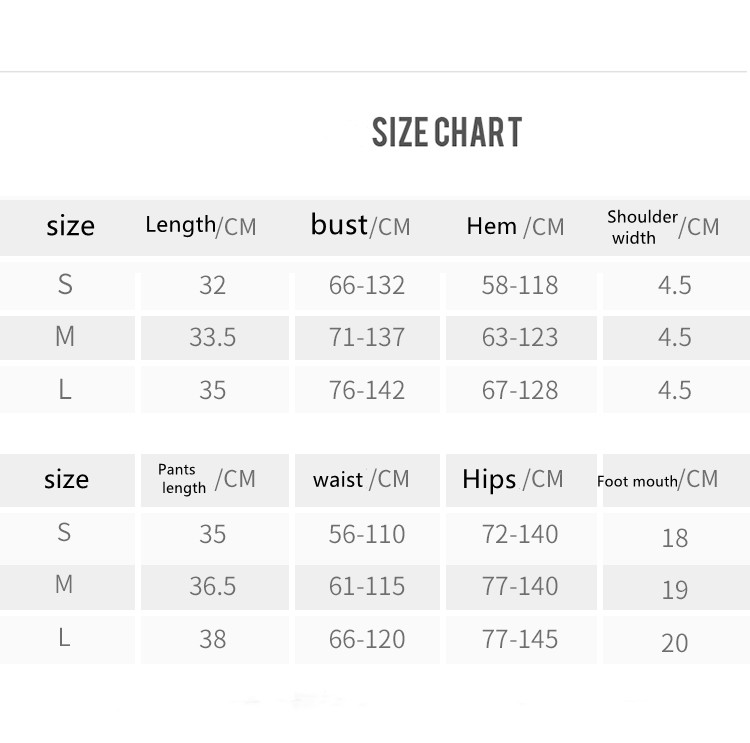Click the 67-128 hem value
Viewport: 750px width, 743px height.
click(520, 390)
